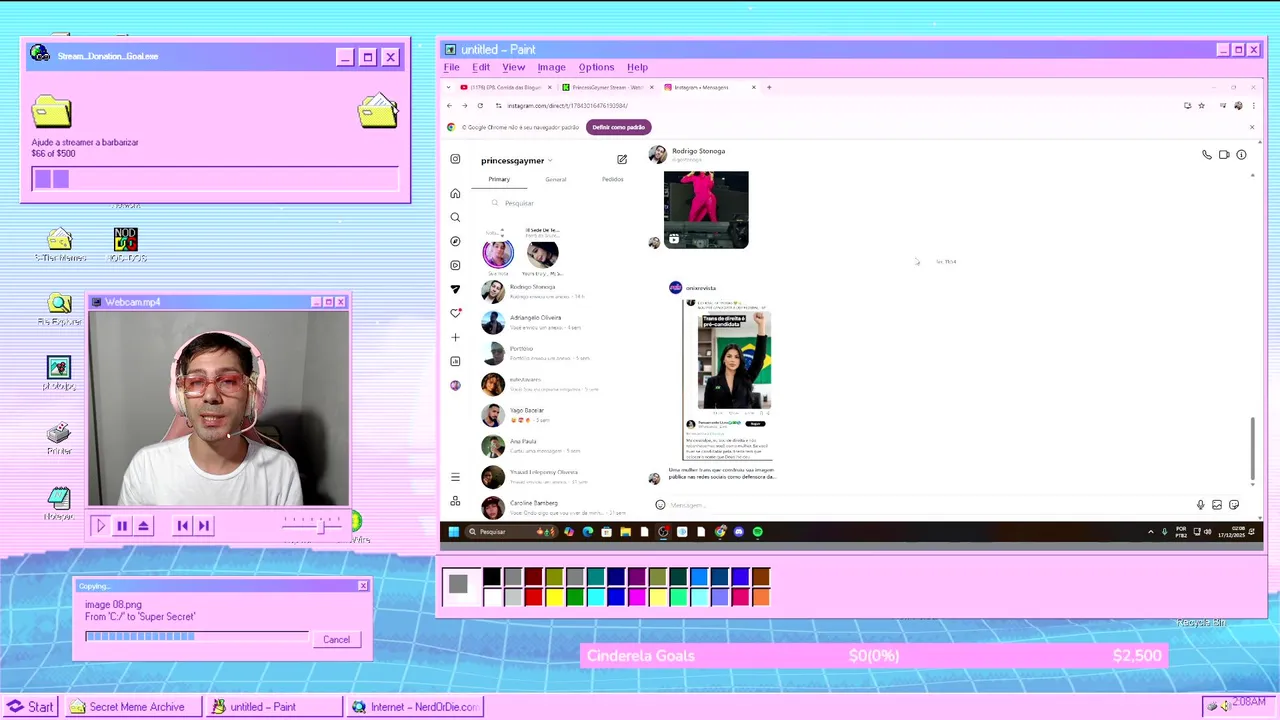This screenshot has width=1280, height=720.
Task: Open the Image menu in Paint
Action: point(551,67)
